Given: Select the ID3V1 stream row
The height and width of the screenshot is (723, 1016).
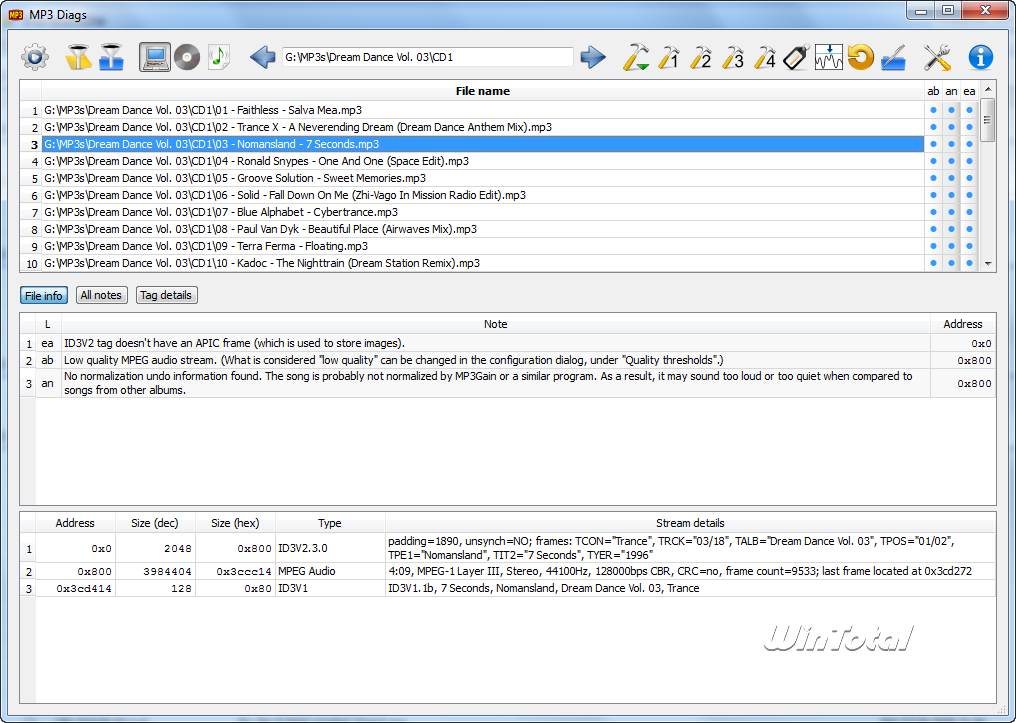Looking at the screenshot, I should (515, 588).
